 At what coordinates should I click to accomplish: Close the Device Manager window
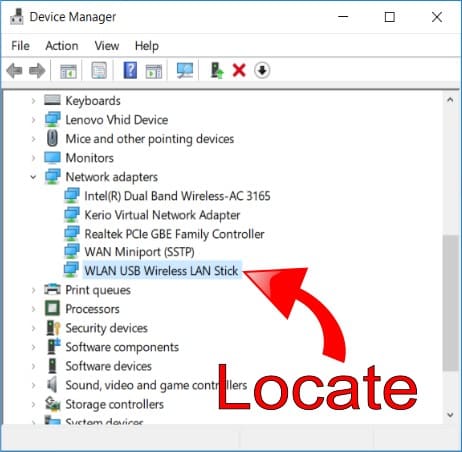437,17
